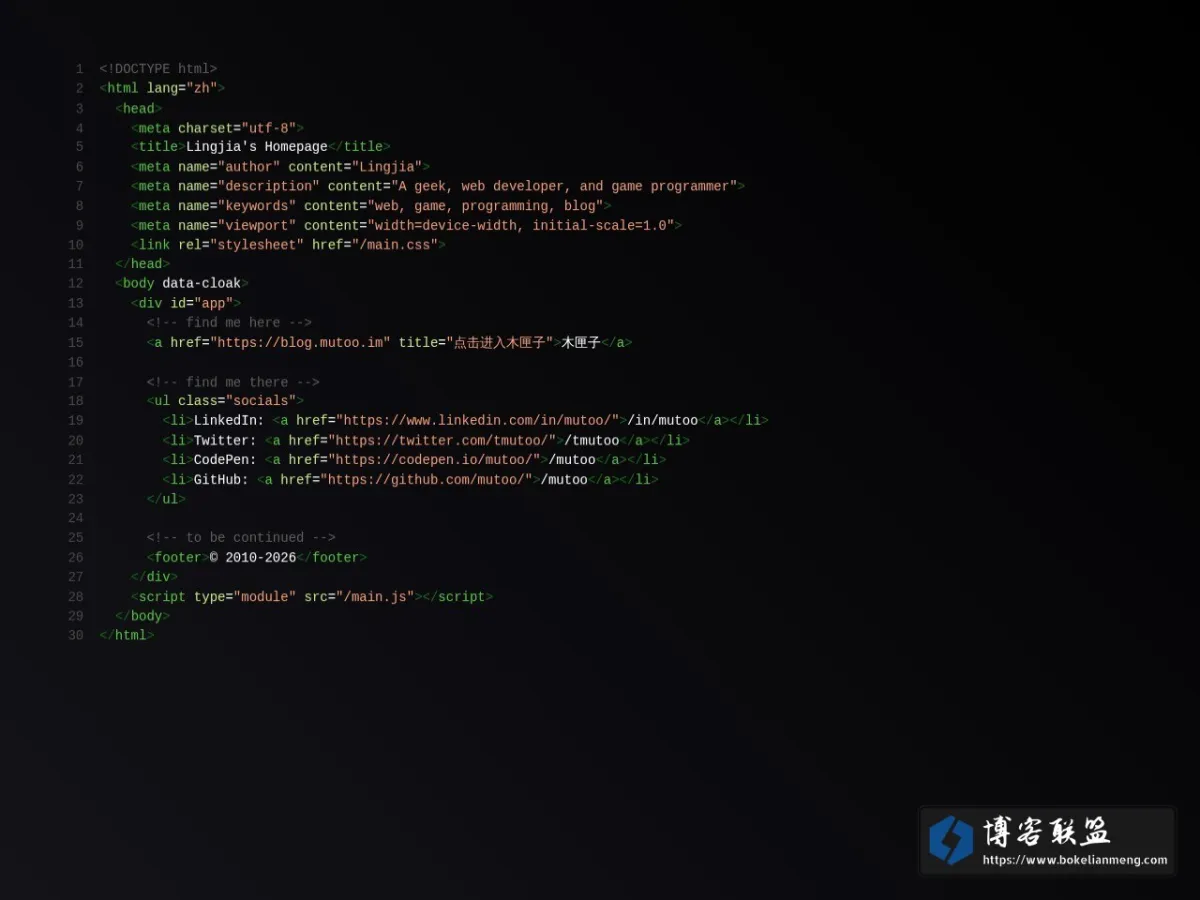The image size is (1200, 900).
Task: Click the "CodePen:" list item label
Action: click(225, 460)
